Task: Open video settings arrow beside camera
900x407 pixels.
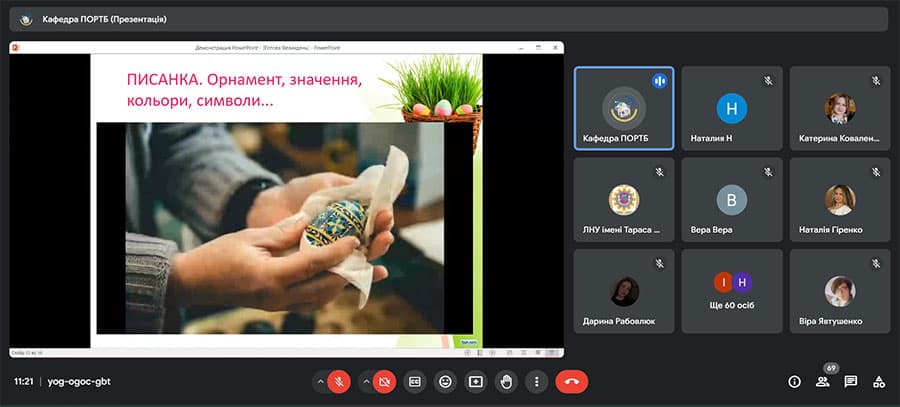Action: [x=366, y=382]
